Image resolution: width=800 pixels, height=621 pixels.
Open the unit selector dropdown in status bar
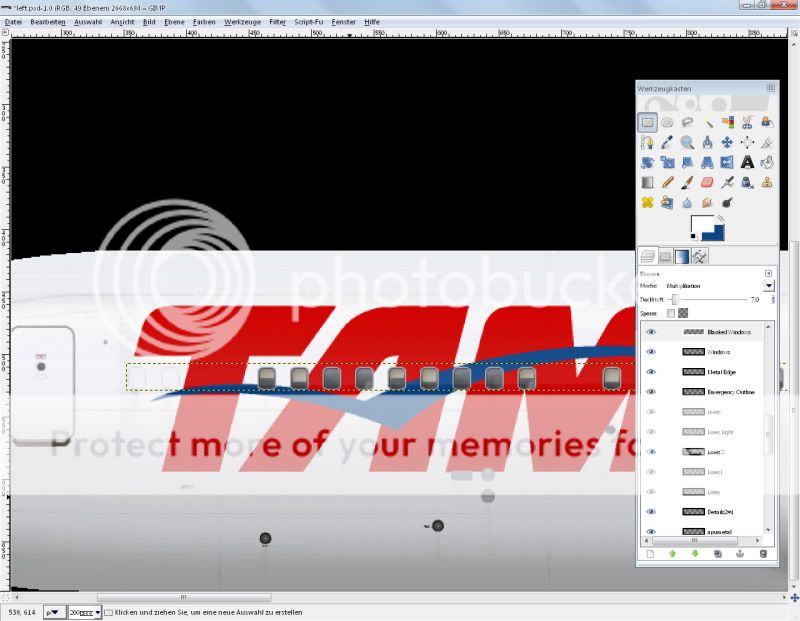54,611
